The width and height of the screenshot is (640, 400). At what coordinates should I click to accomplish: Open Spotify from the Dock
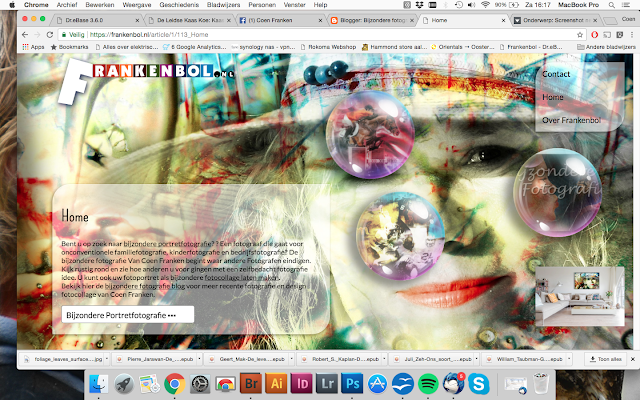[x=428, y=384]
